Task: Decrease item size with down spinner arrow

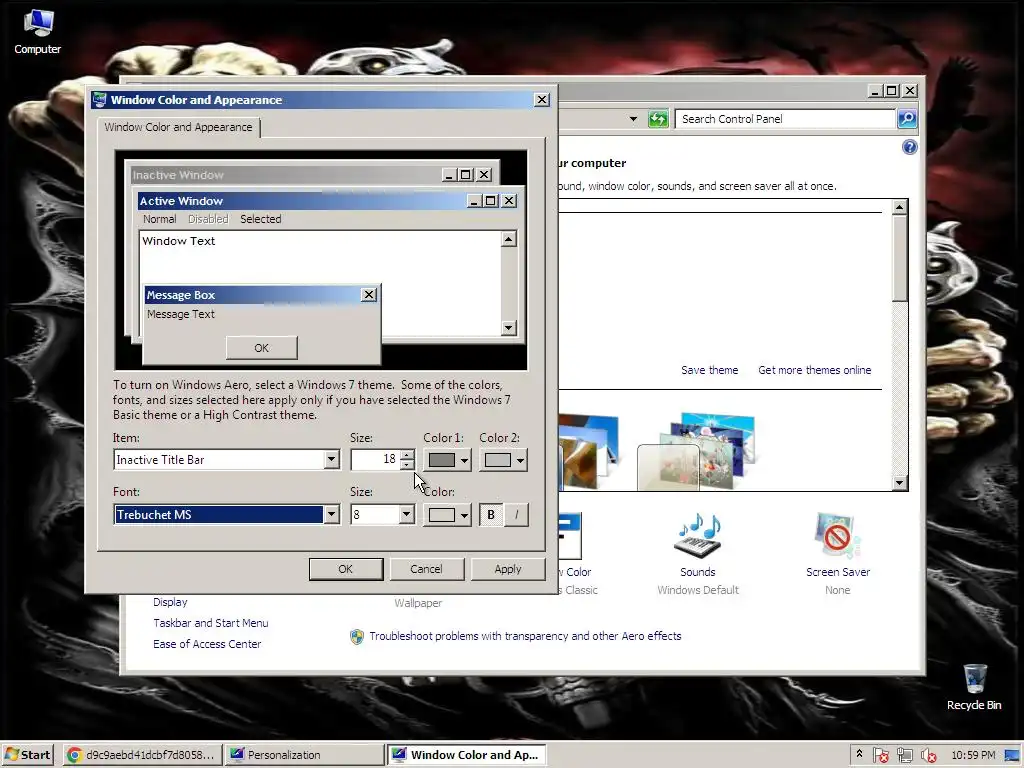Action: 407,465
